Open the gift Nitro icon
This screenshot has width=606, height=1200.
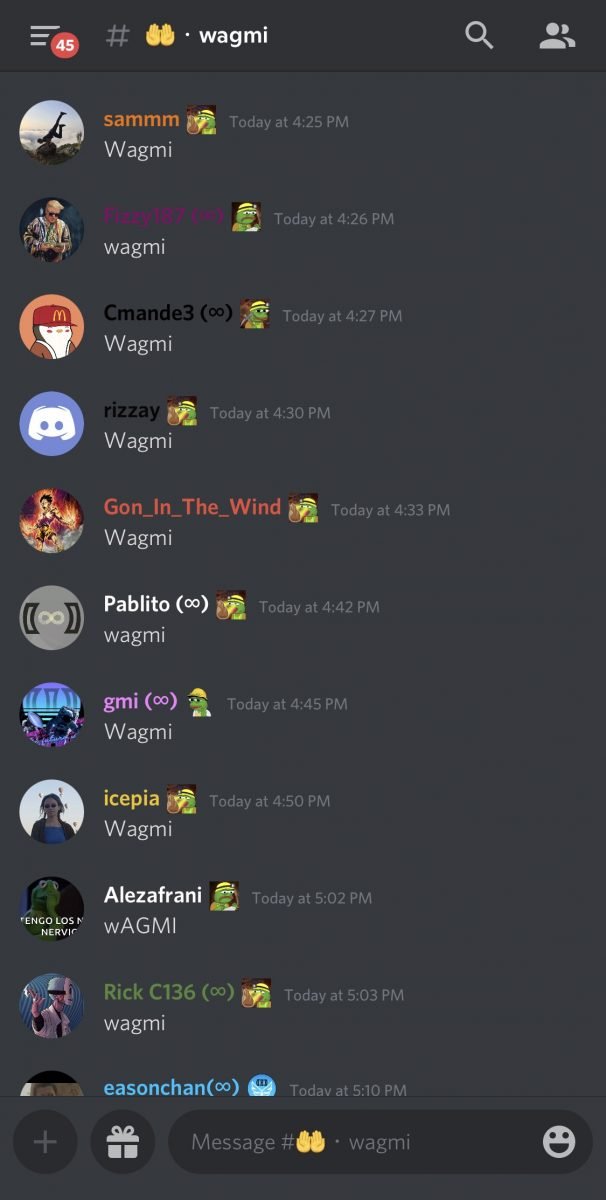click(x=123, y=1142)
